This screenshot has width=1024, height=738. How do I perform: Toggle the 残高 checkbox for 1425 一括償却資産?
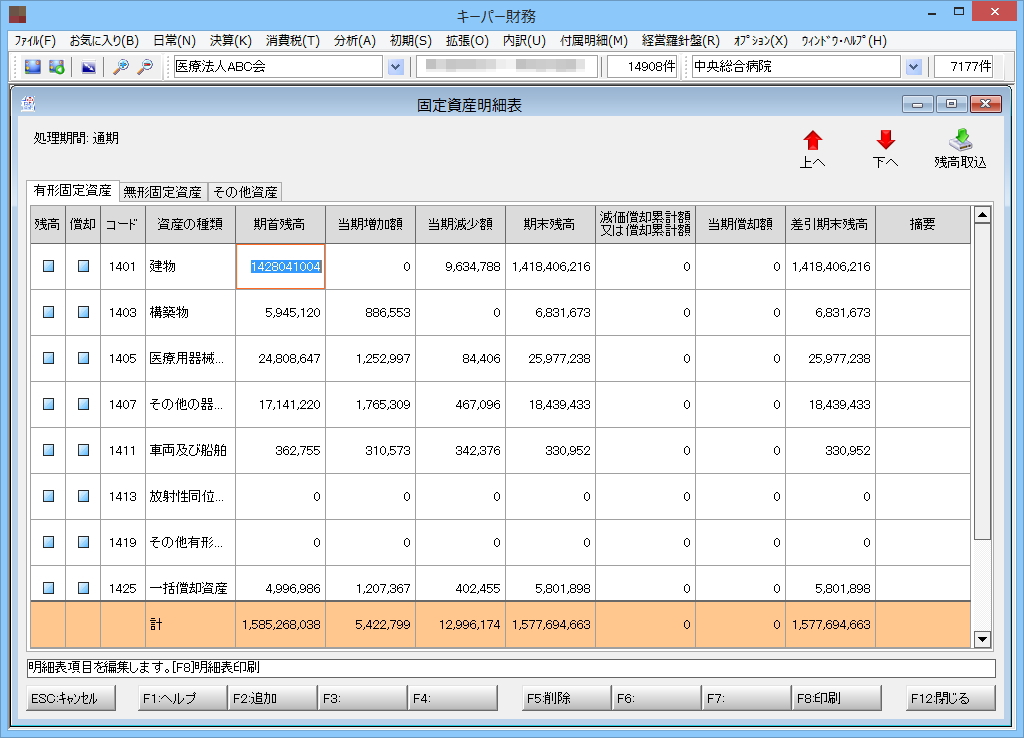(x=48, y=588)
